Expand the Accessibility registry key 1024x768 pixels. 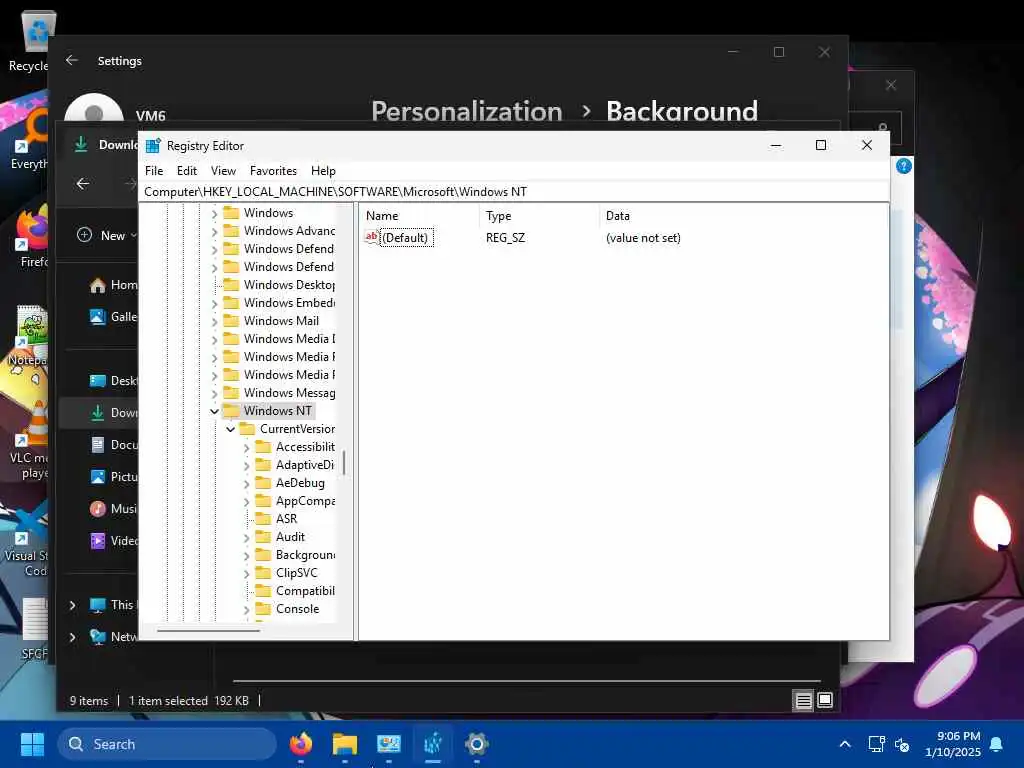[x=246, y=447]
